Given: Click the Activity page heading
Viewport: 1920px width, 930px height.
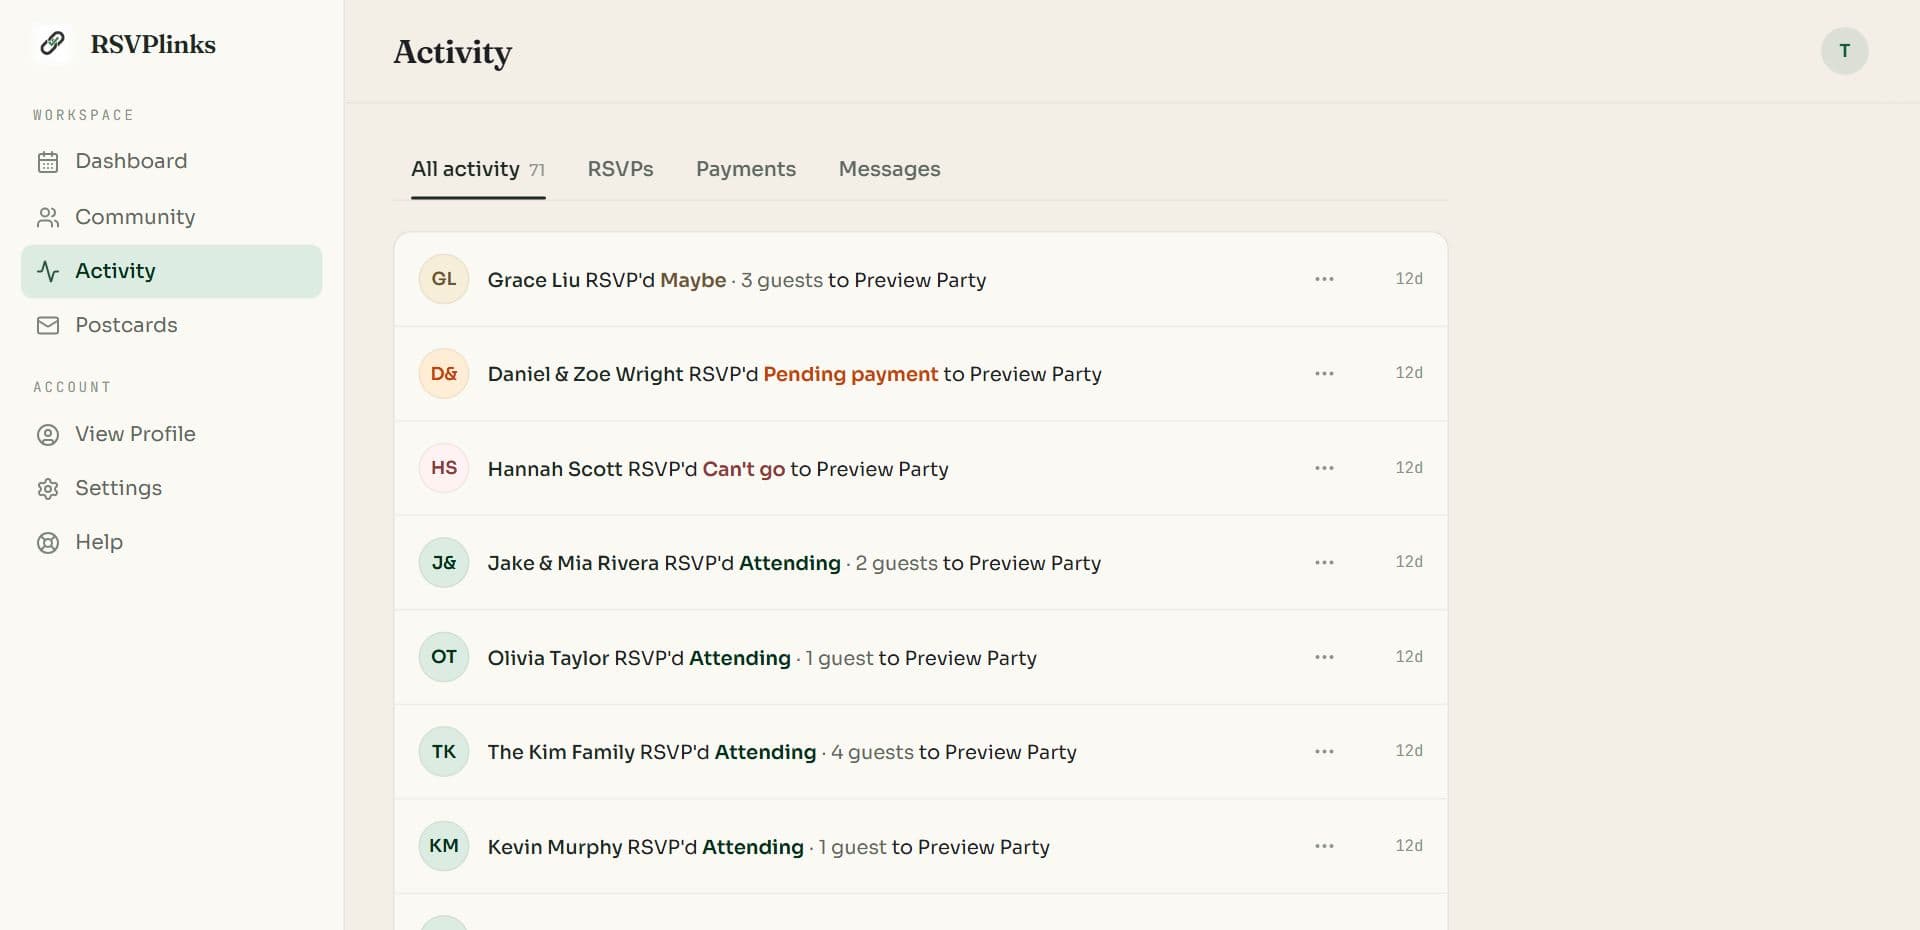Looking at the screenshot, I should [452, 52].
